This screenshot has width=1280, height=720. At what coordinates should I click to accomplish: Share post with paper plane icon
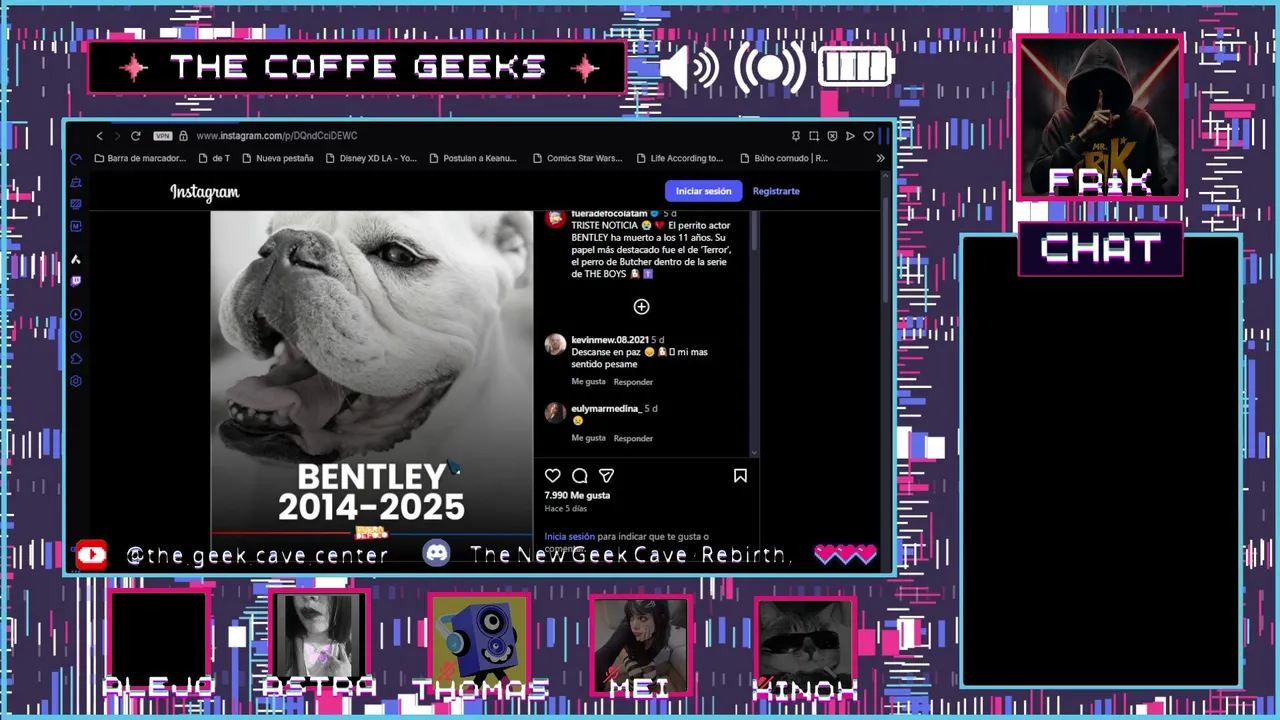[606, 476]
